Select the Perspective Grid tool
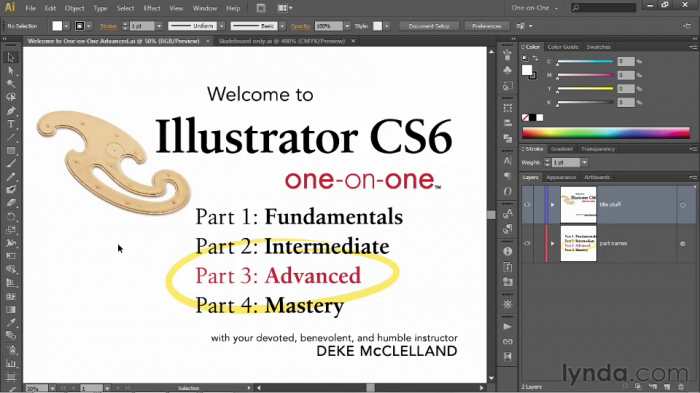700x393 pixels. [11, 283]
